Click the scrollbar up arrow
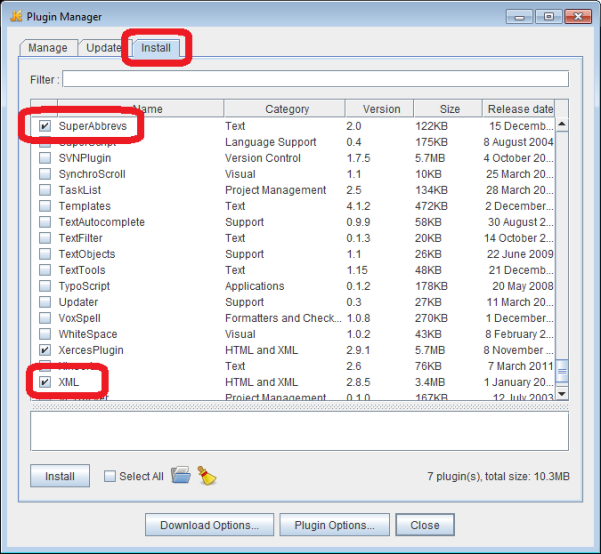The width and height of the screenshot is (601, 554). pos(562,124)
